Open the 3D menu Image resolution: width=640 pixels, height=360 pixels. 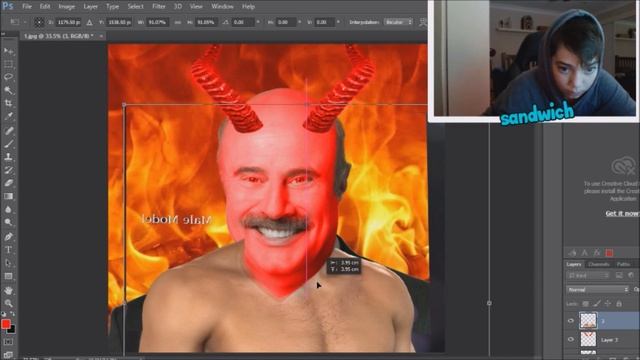[x=178, y=7]
